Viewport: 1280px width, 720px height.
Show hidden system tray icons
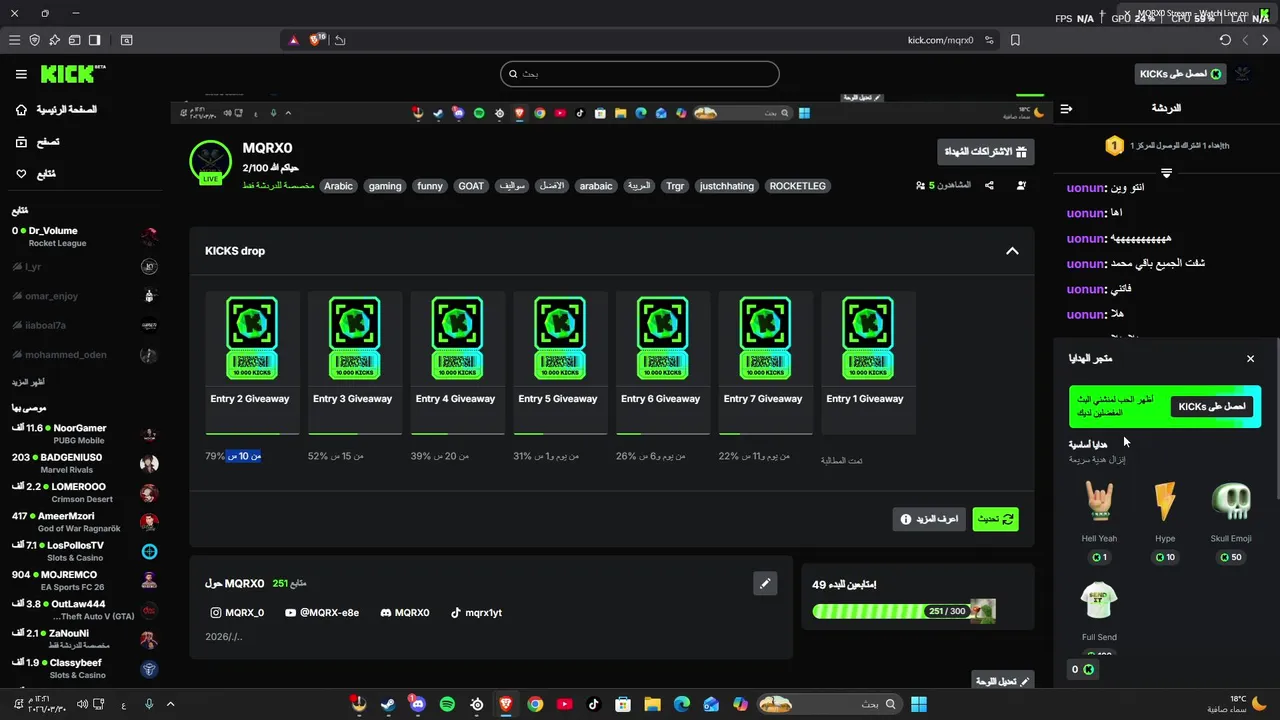coord(170,704)
